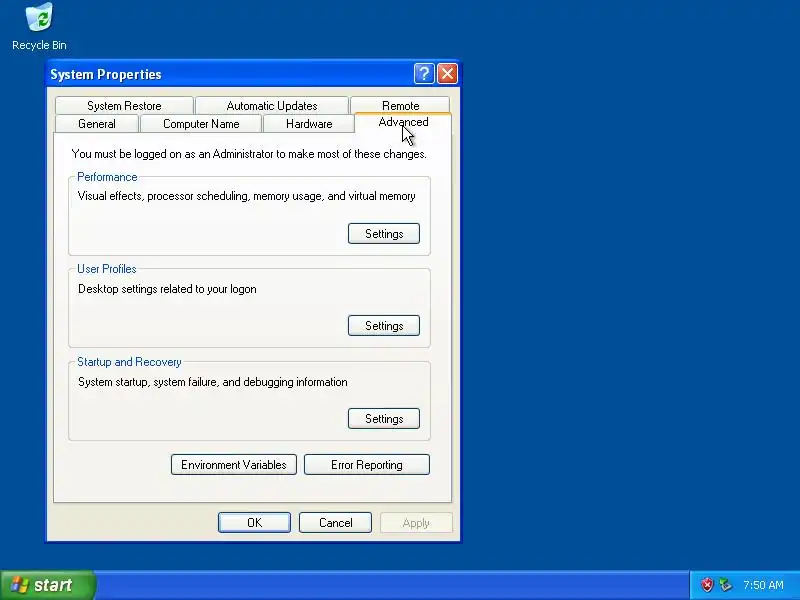Close the System Properties dialog

tap(447, 74)
